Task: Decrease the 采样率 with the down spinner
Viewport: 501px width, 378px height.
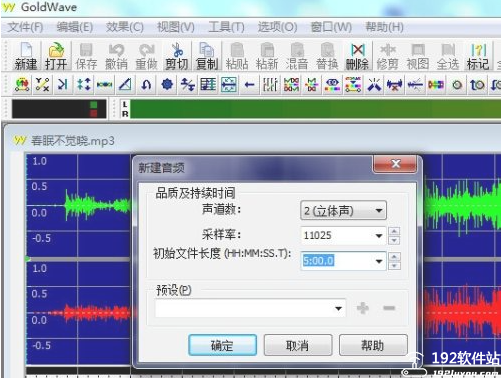Action: click(x=394, y=240)
